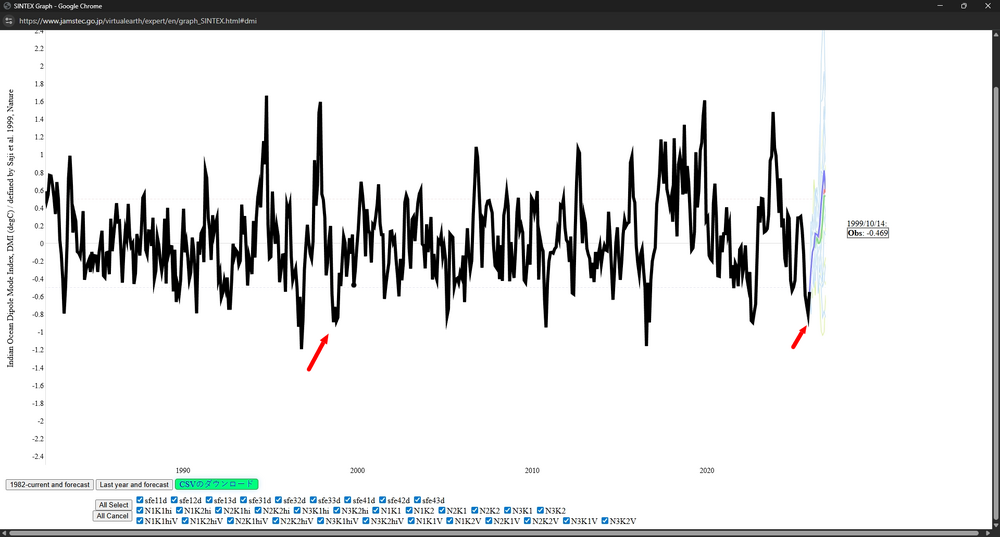
Task: Minimize the Chrome window
Action: tap(936, 6)
